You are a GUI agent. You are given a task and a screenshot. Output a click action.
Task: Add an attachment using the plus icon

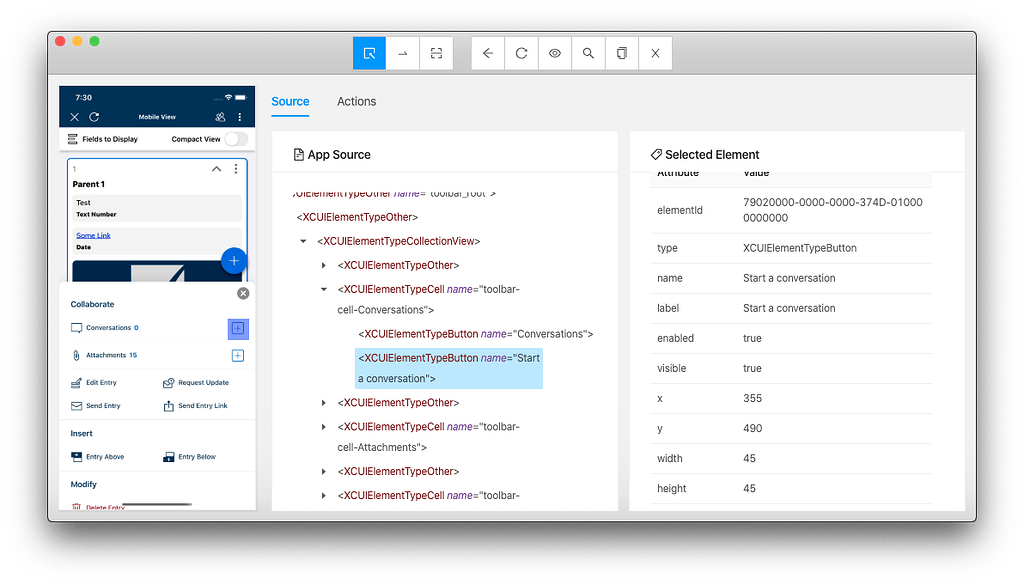[237, 354]
